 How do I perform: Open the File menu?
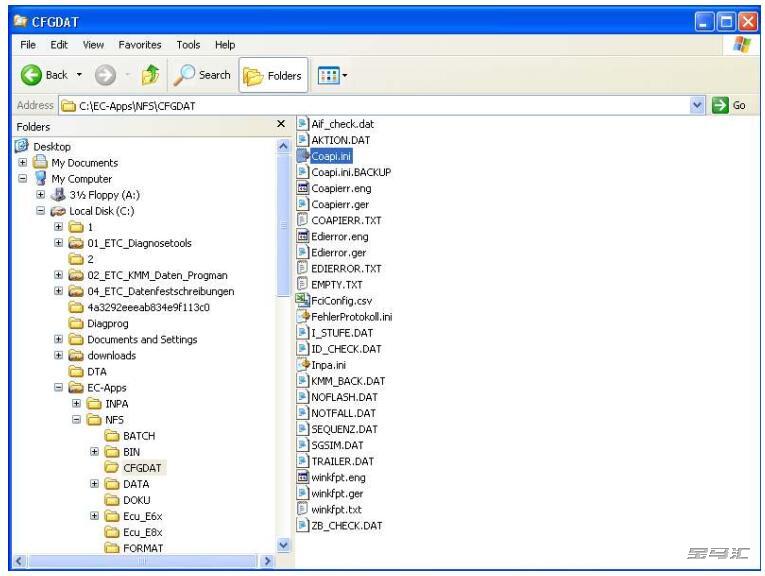pyautogui.click(x=28, y=45)
